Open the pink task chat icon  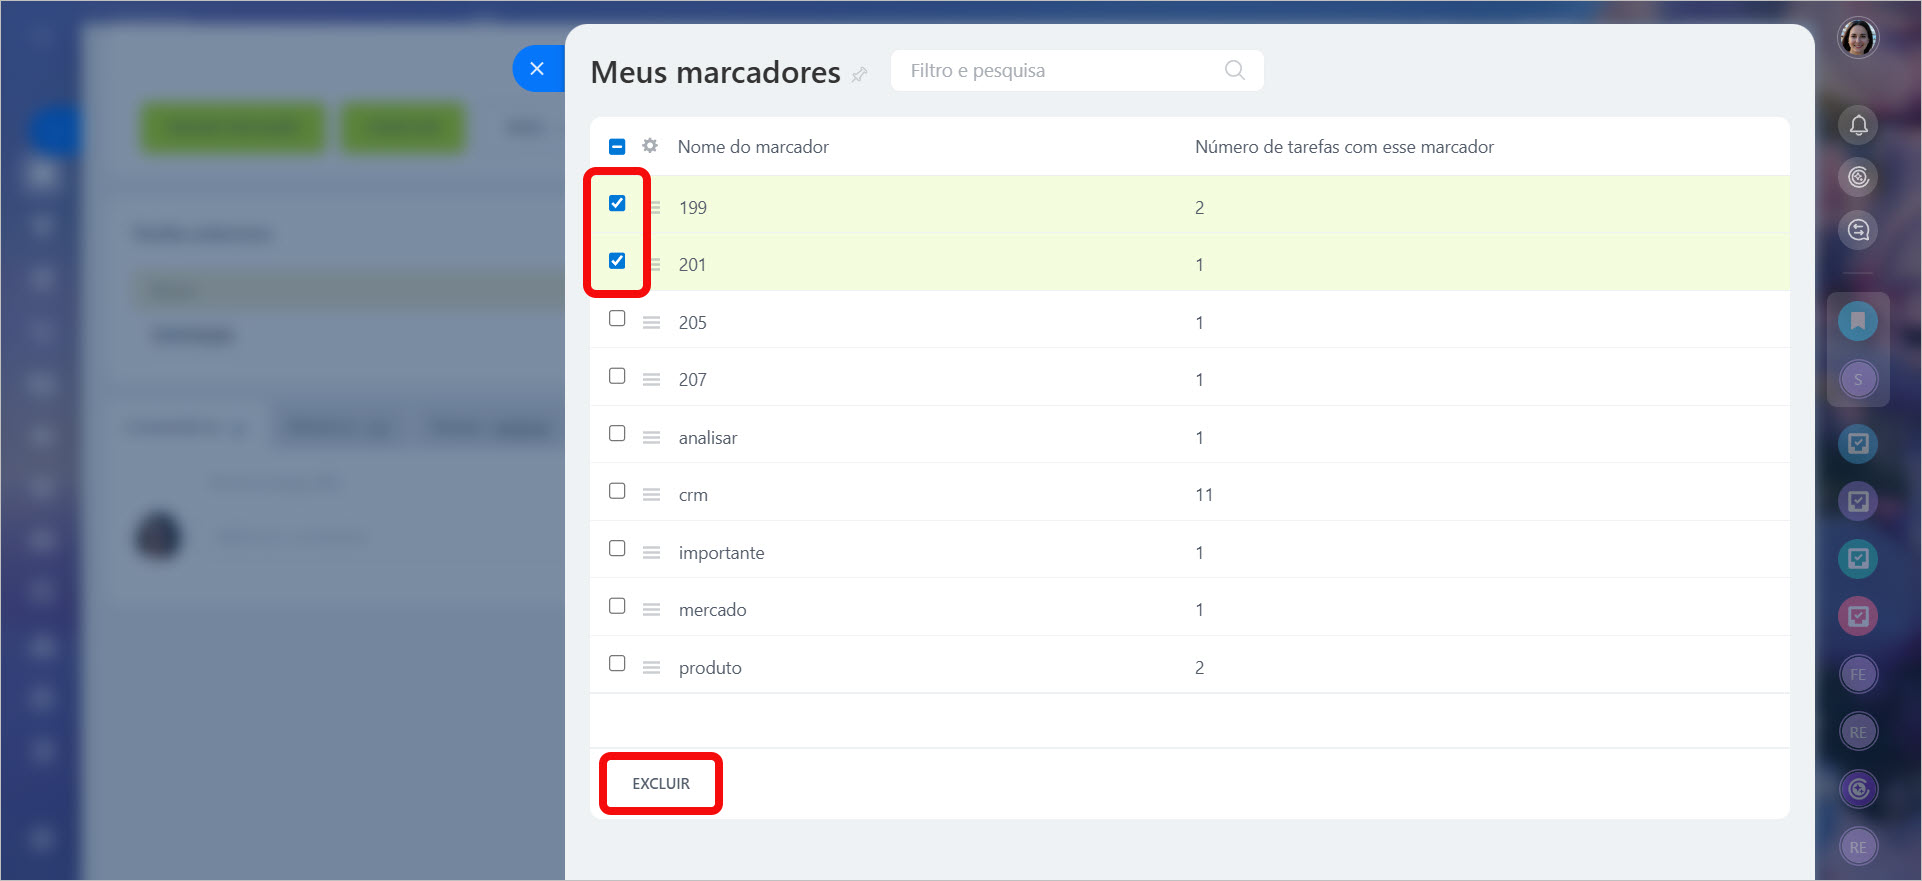[1858, 616]
